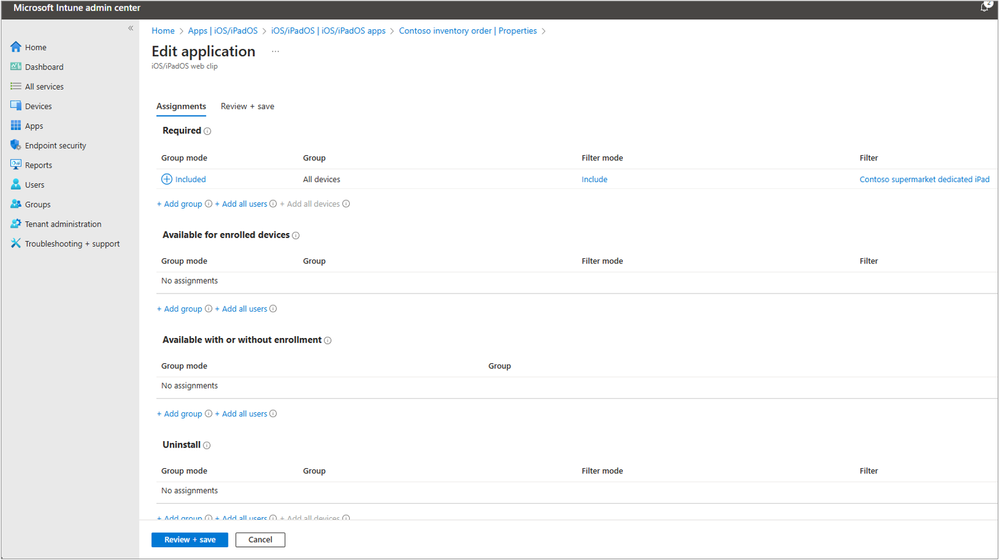Open Endpoint security in sidebar
Image resolution: width=999 pixels, height=560 pixels.
coord(55,146)
